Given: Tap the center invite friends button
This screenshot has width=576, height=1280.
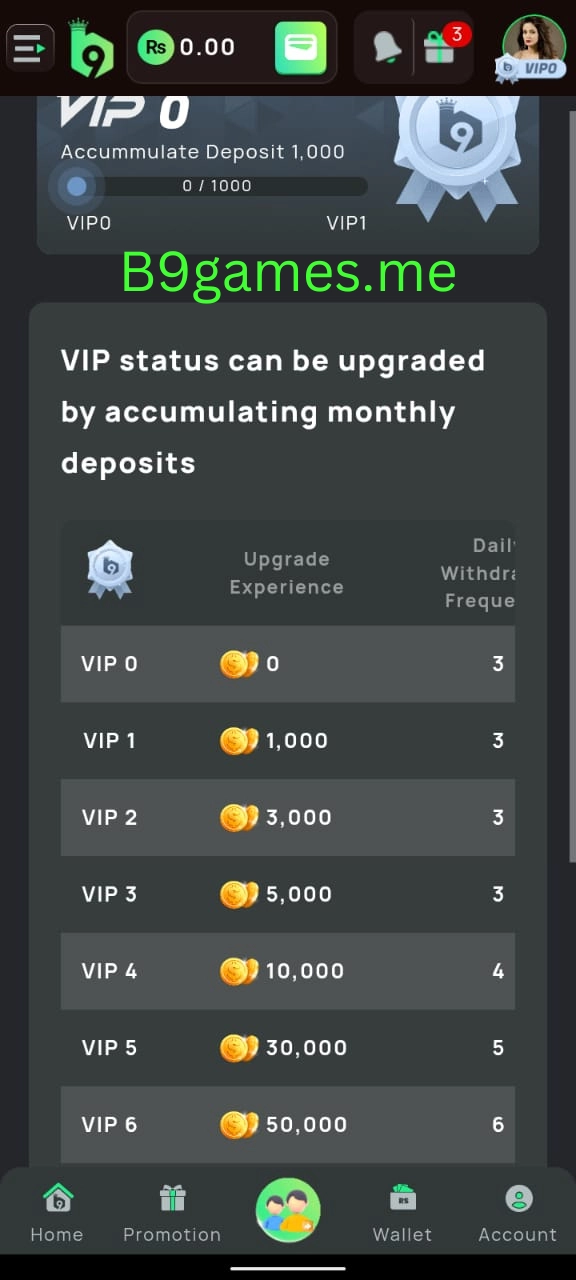Looking at the screenshot, I should (288, 1210).
